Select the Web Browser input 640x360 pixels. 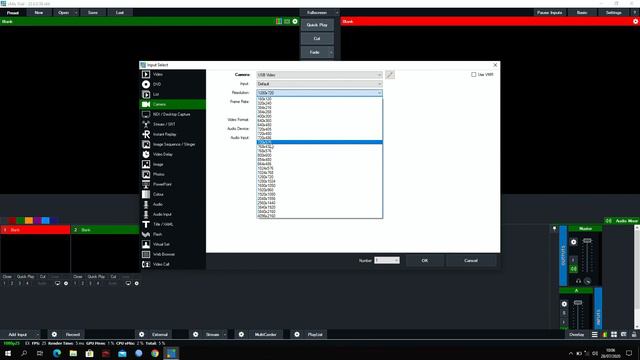172,254
